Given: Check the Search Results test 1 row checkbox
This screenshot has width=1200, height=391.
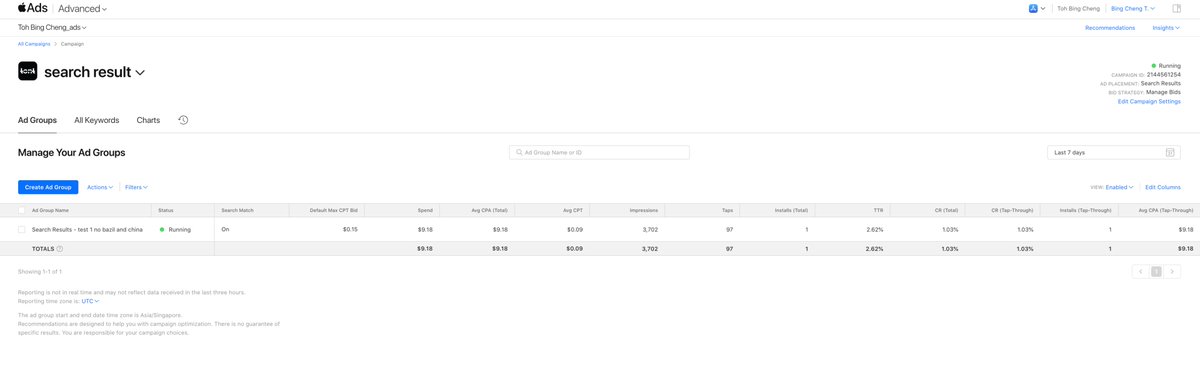Looking at the screenshot, I should [22, 229].
